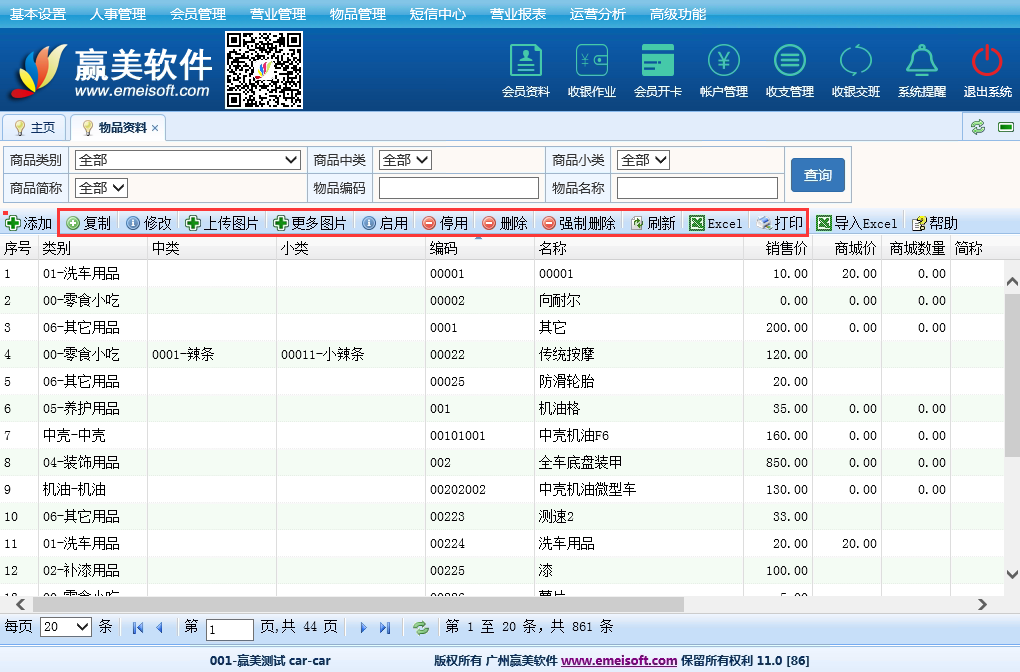Click the blue 查询 search button
This screenshot has width=1020, height=672.
(x=817, y=175)
